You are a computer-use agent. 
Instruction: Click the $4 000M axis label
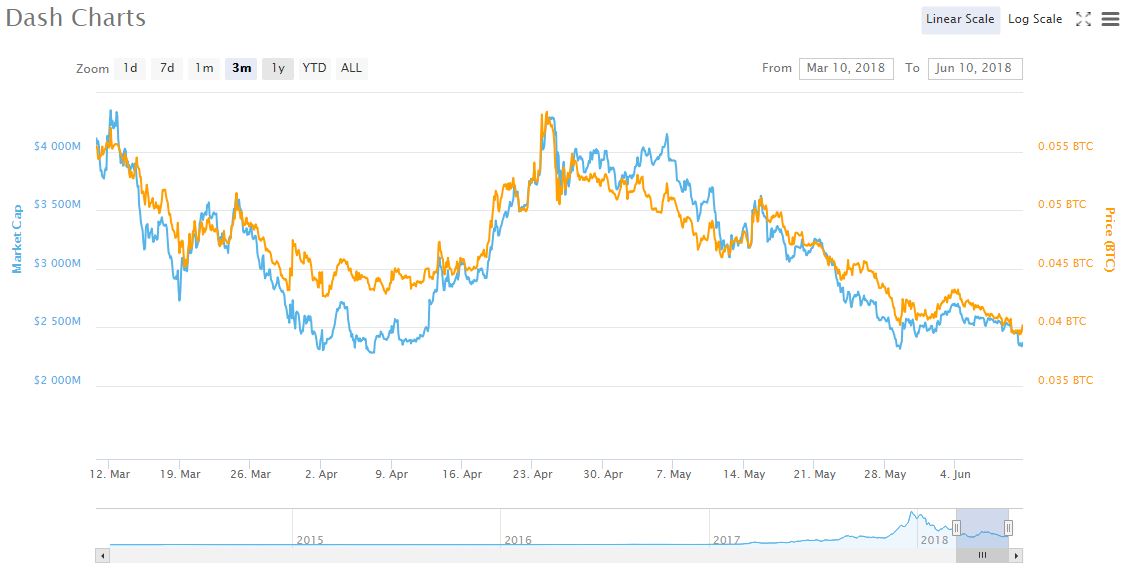pyautogui.click(x=57, y=146)
